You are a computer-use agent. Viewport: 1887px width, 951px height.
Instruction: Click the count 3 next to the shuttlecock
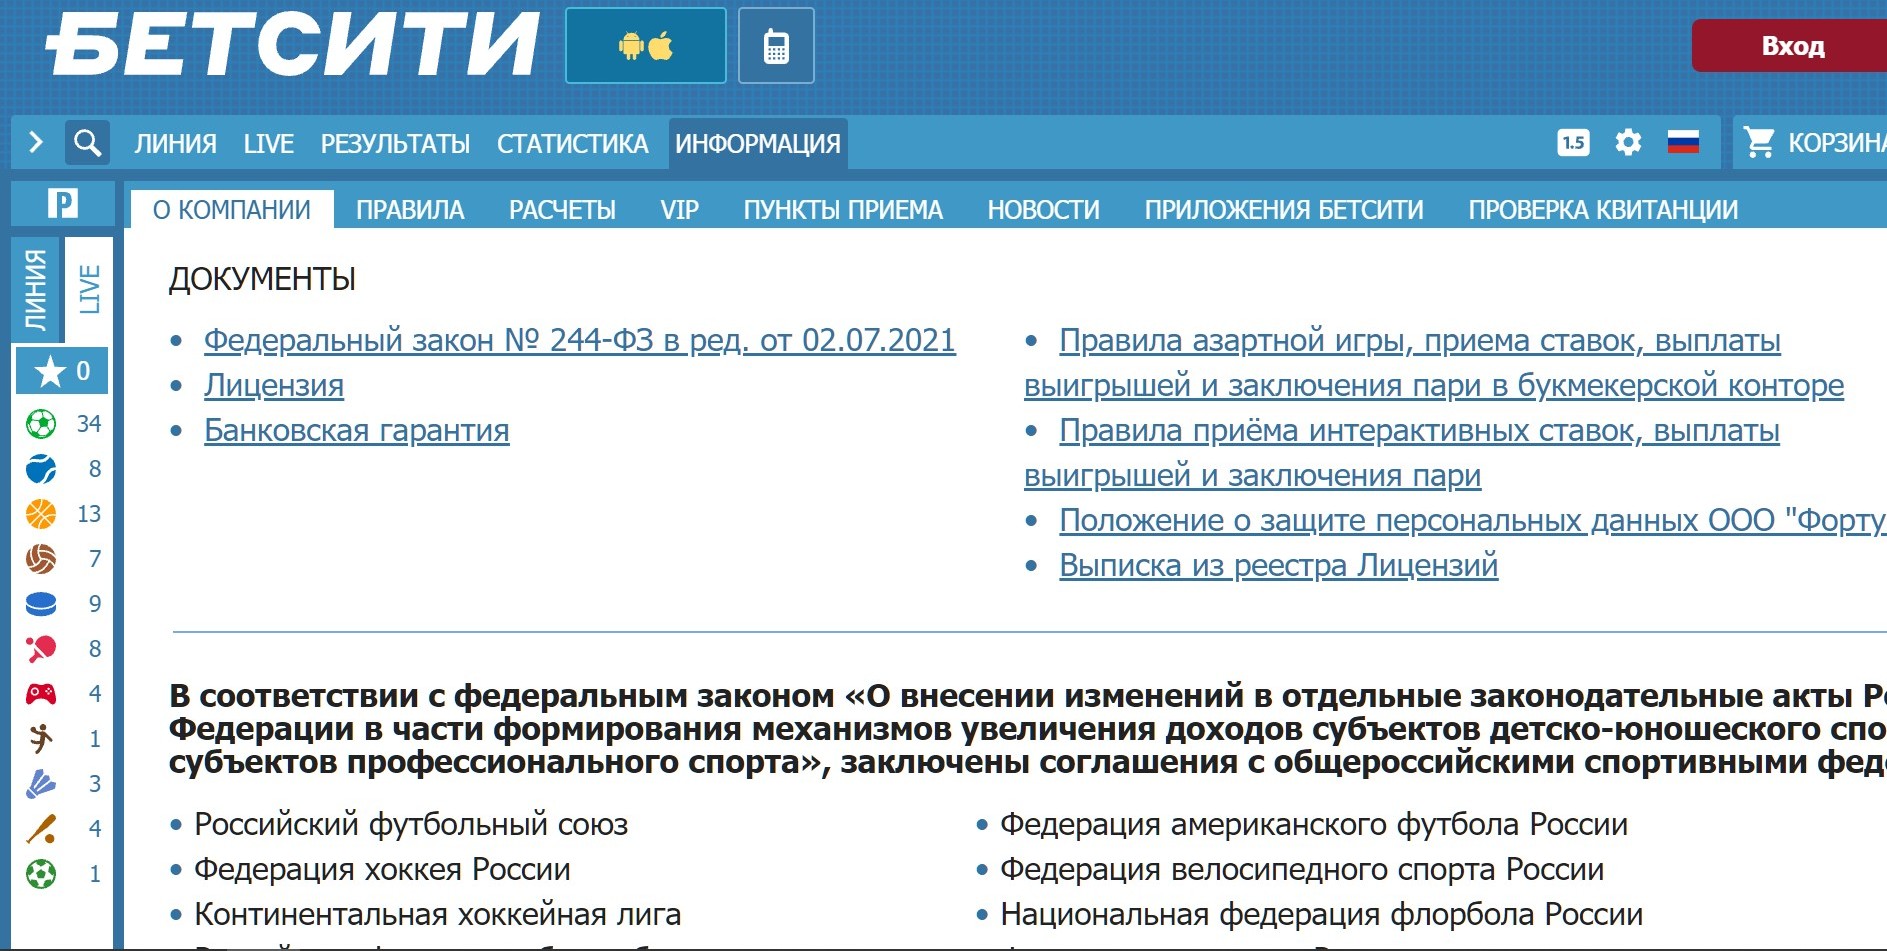95,784
